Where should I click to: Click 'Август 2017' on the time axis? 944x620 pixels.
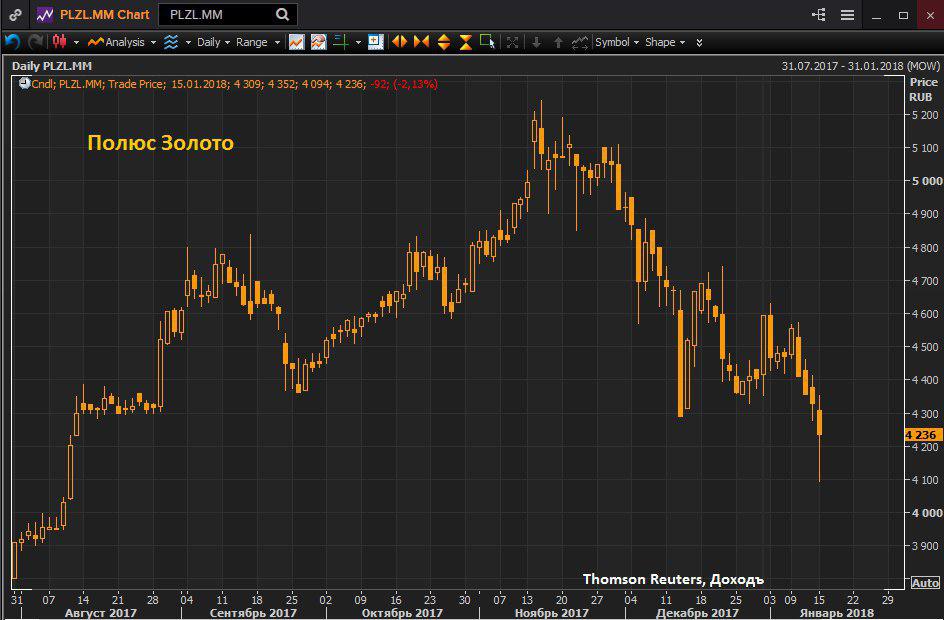pos(101,613)
